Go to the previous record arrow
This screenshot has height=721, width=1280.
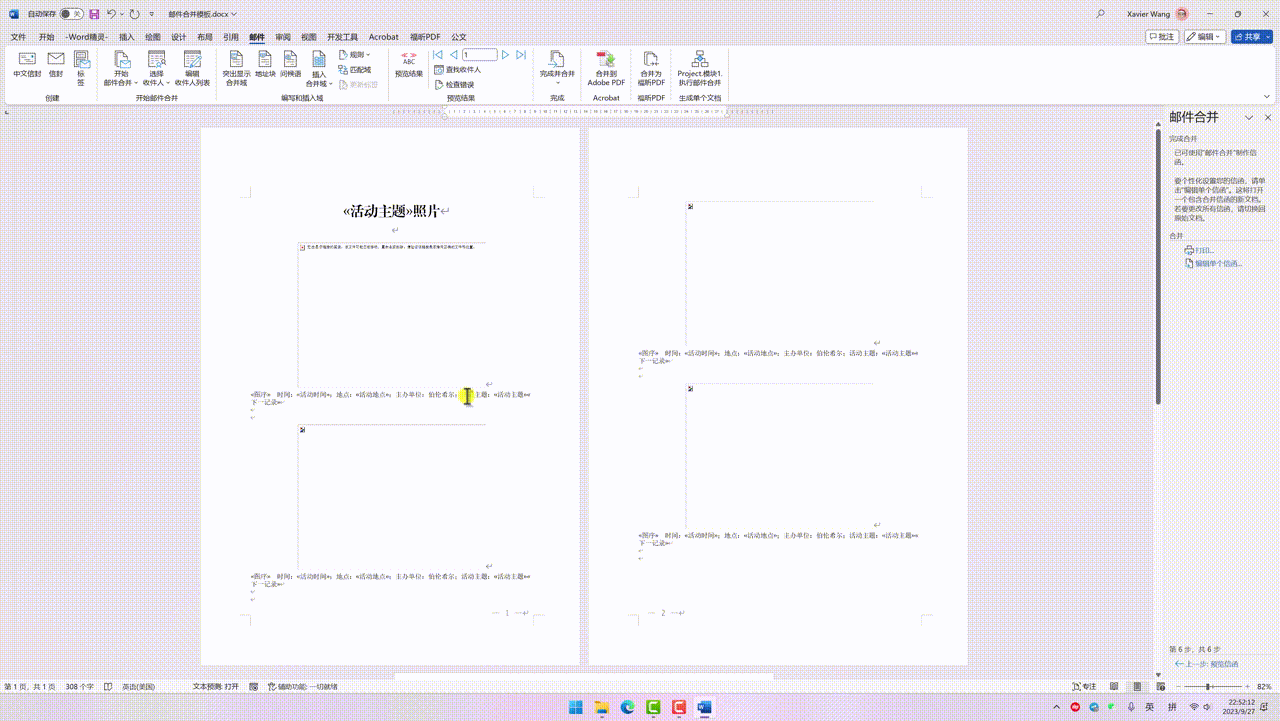click(x=454, y=55)
